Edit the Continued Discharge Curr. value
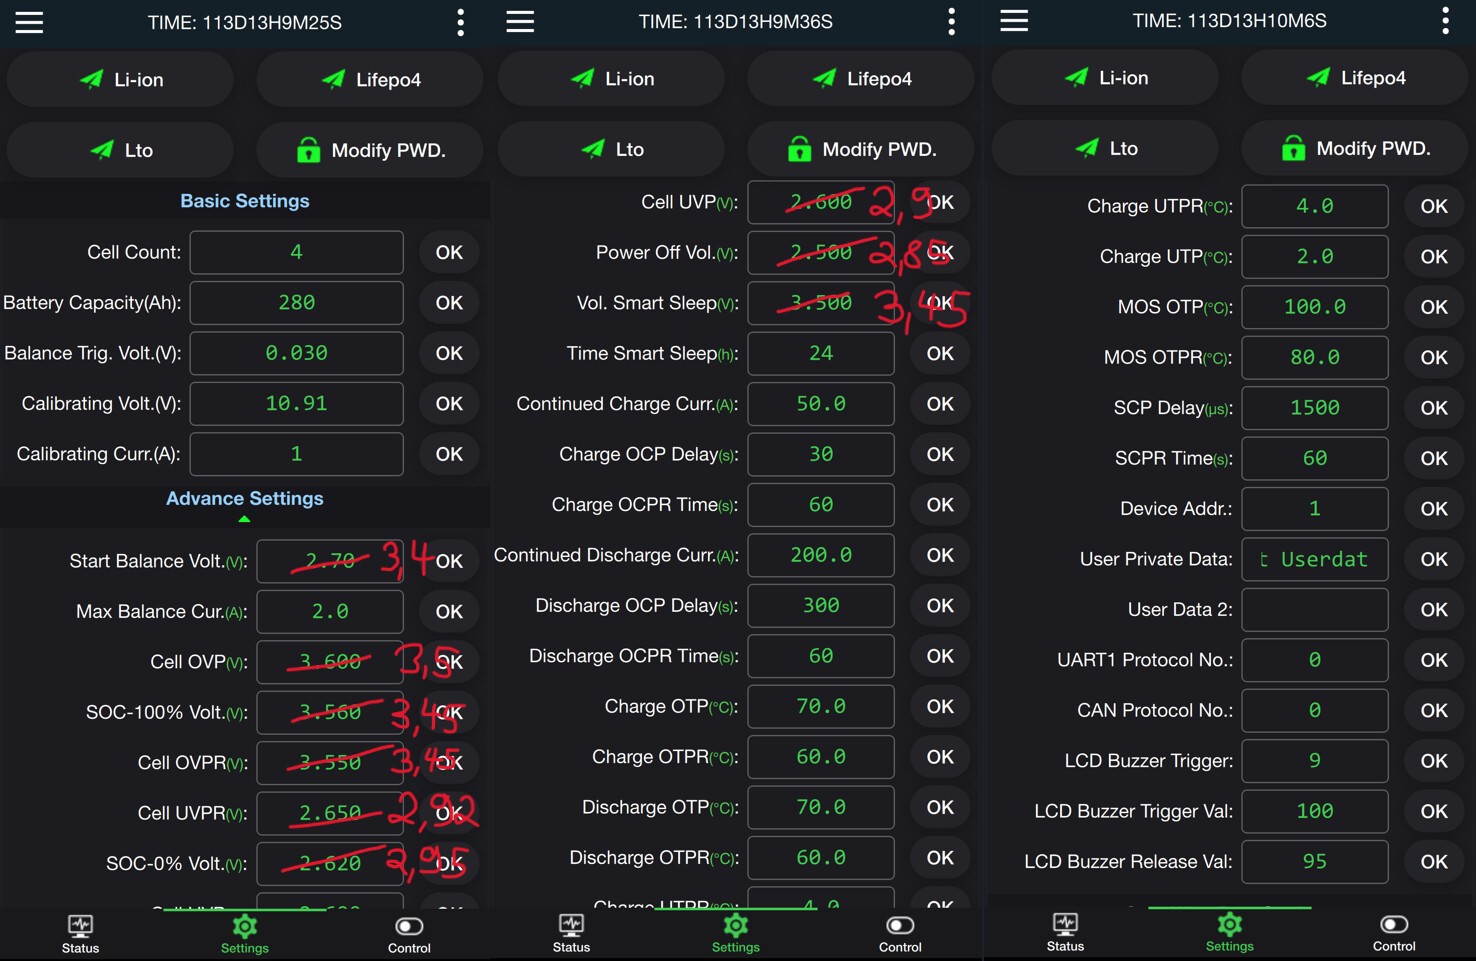Viewport: 1476px width, 961px height. coord(821,555)
